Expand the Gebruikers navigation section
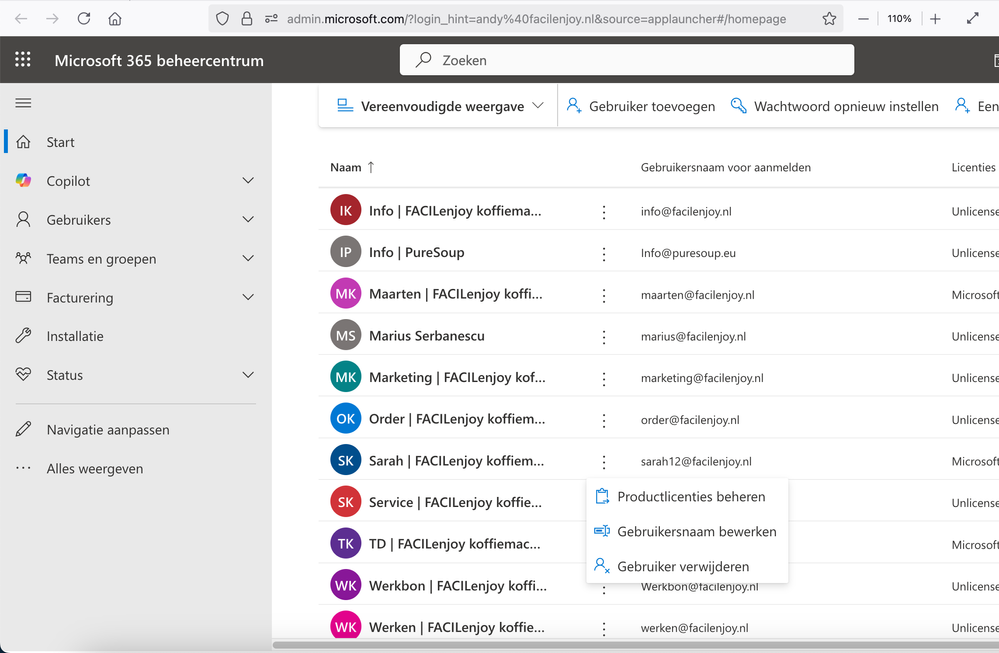This screenshot has height=653, width=999. tap(248, 220)
